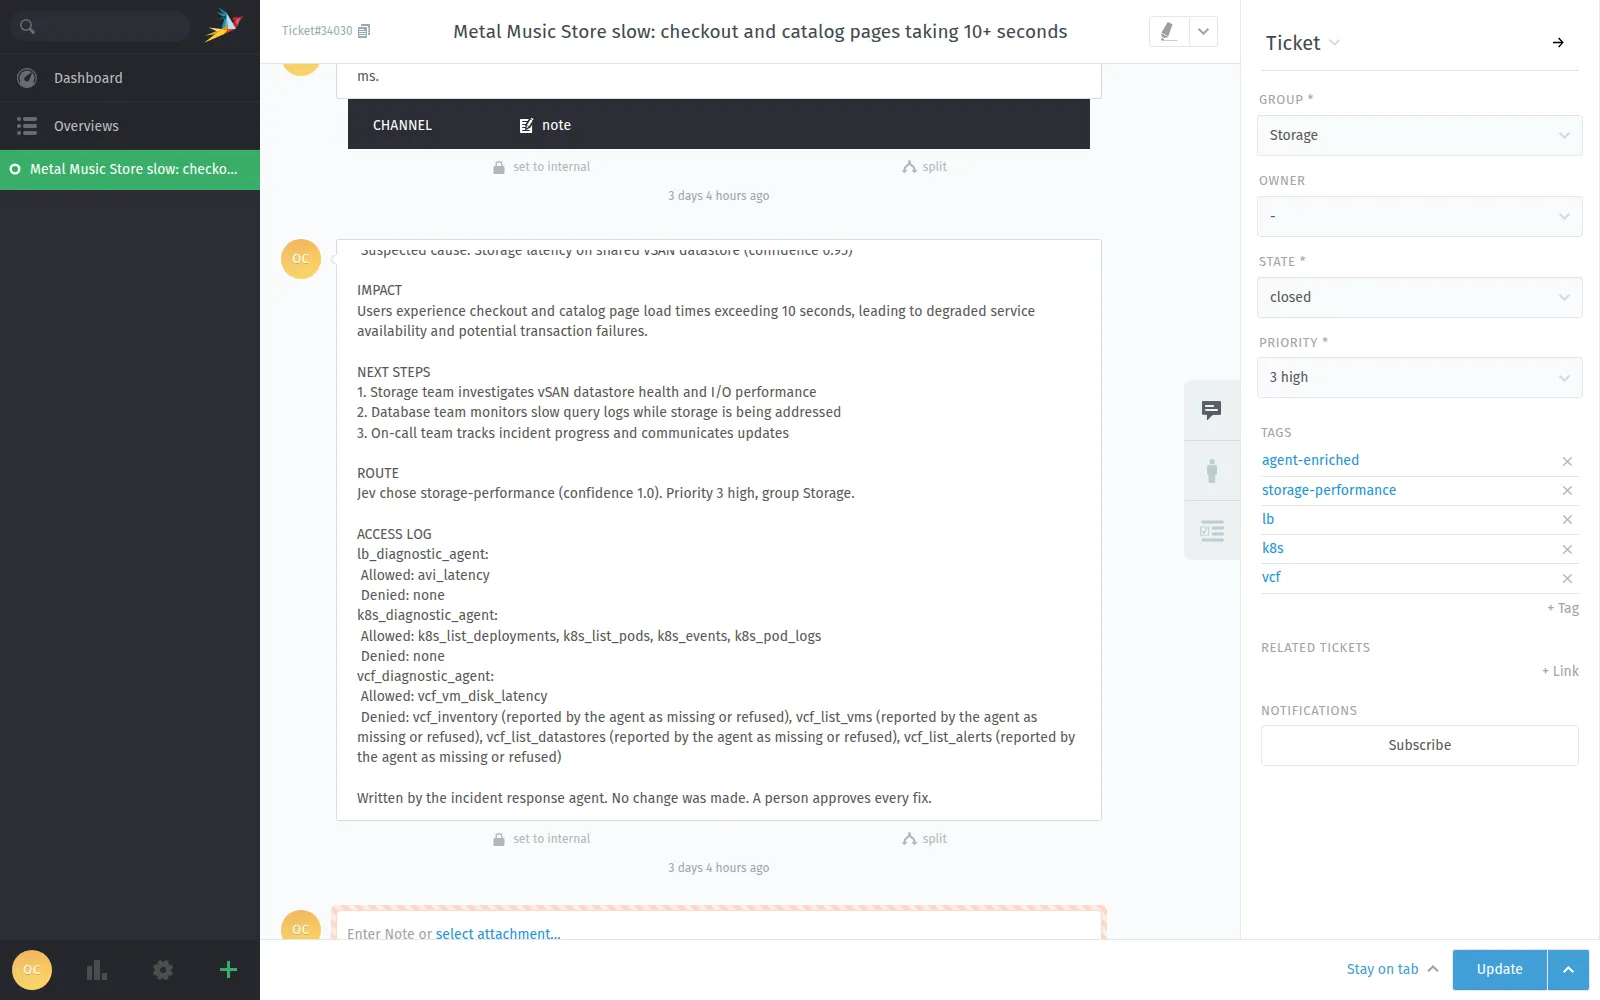This screenshot has width=1600, height=1000.
Task: Open the statistics bar chart icon
Action: point(97,970)
